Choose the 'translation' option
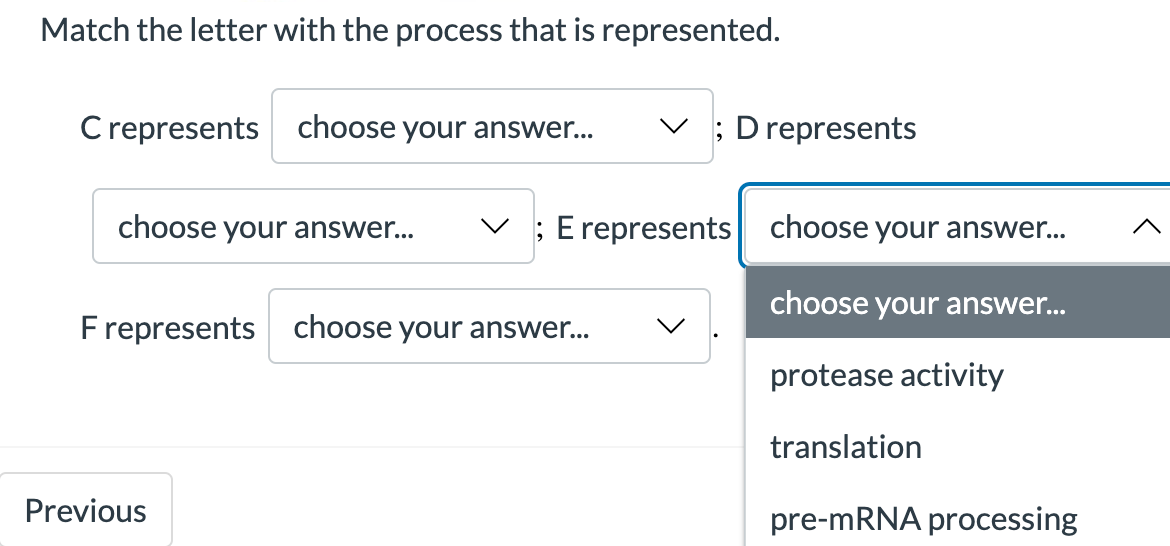This screenshot has height=546, width=1170. click(x=846, y=447)
